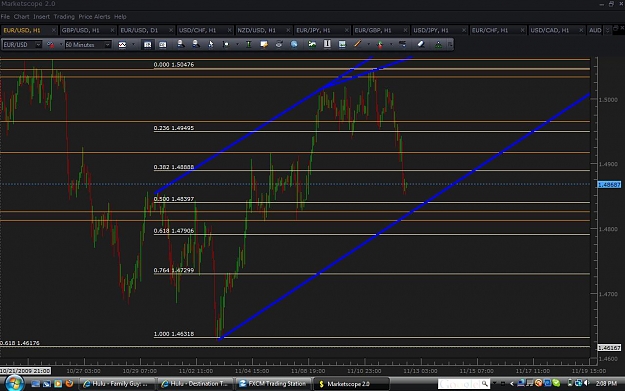Click the refresh arrows toolbar icon
625x391 pixels.
pyautogui.click(x=279, y=45)
